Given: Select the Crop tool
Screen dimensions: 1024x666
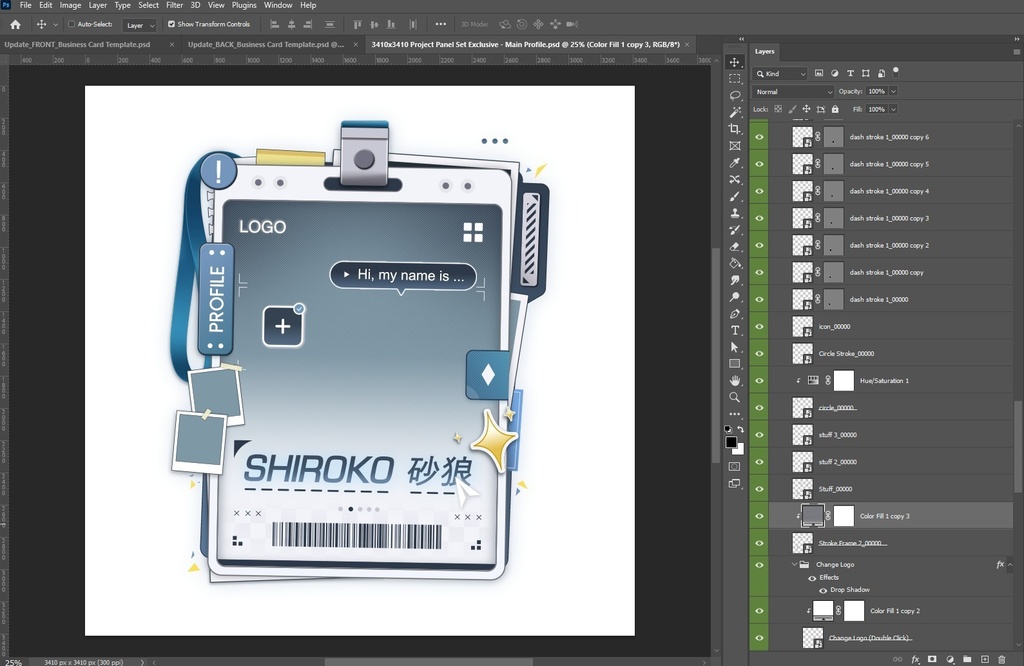Looking at the screenshot, I should [x=735, y=129].
